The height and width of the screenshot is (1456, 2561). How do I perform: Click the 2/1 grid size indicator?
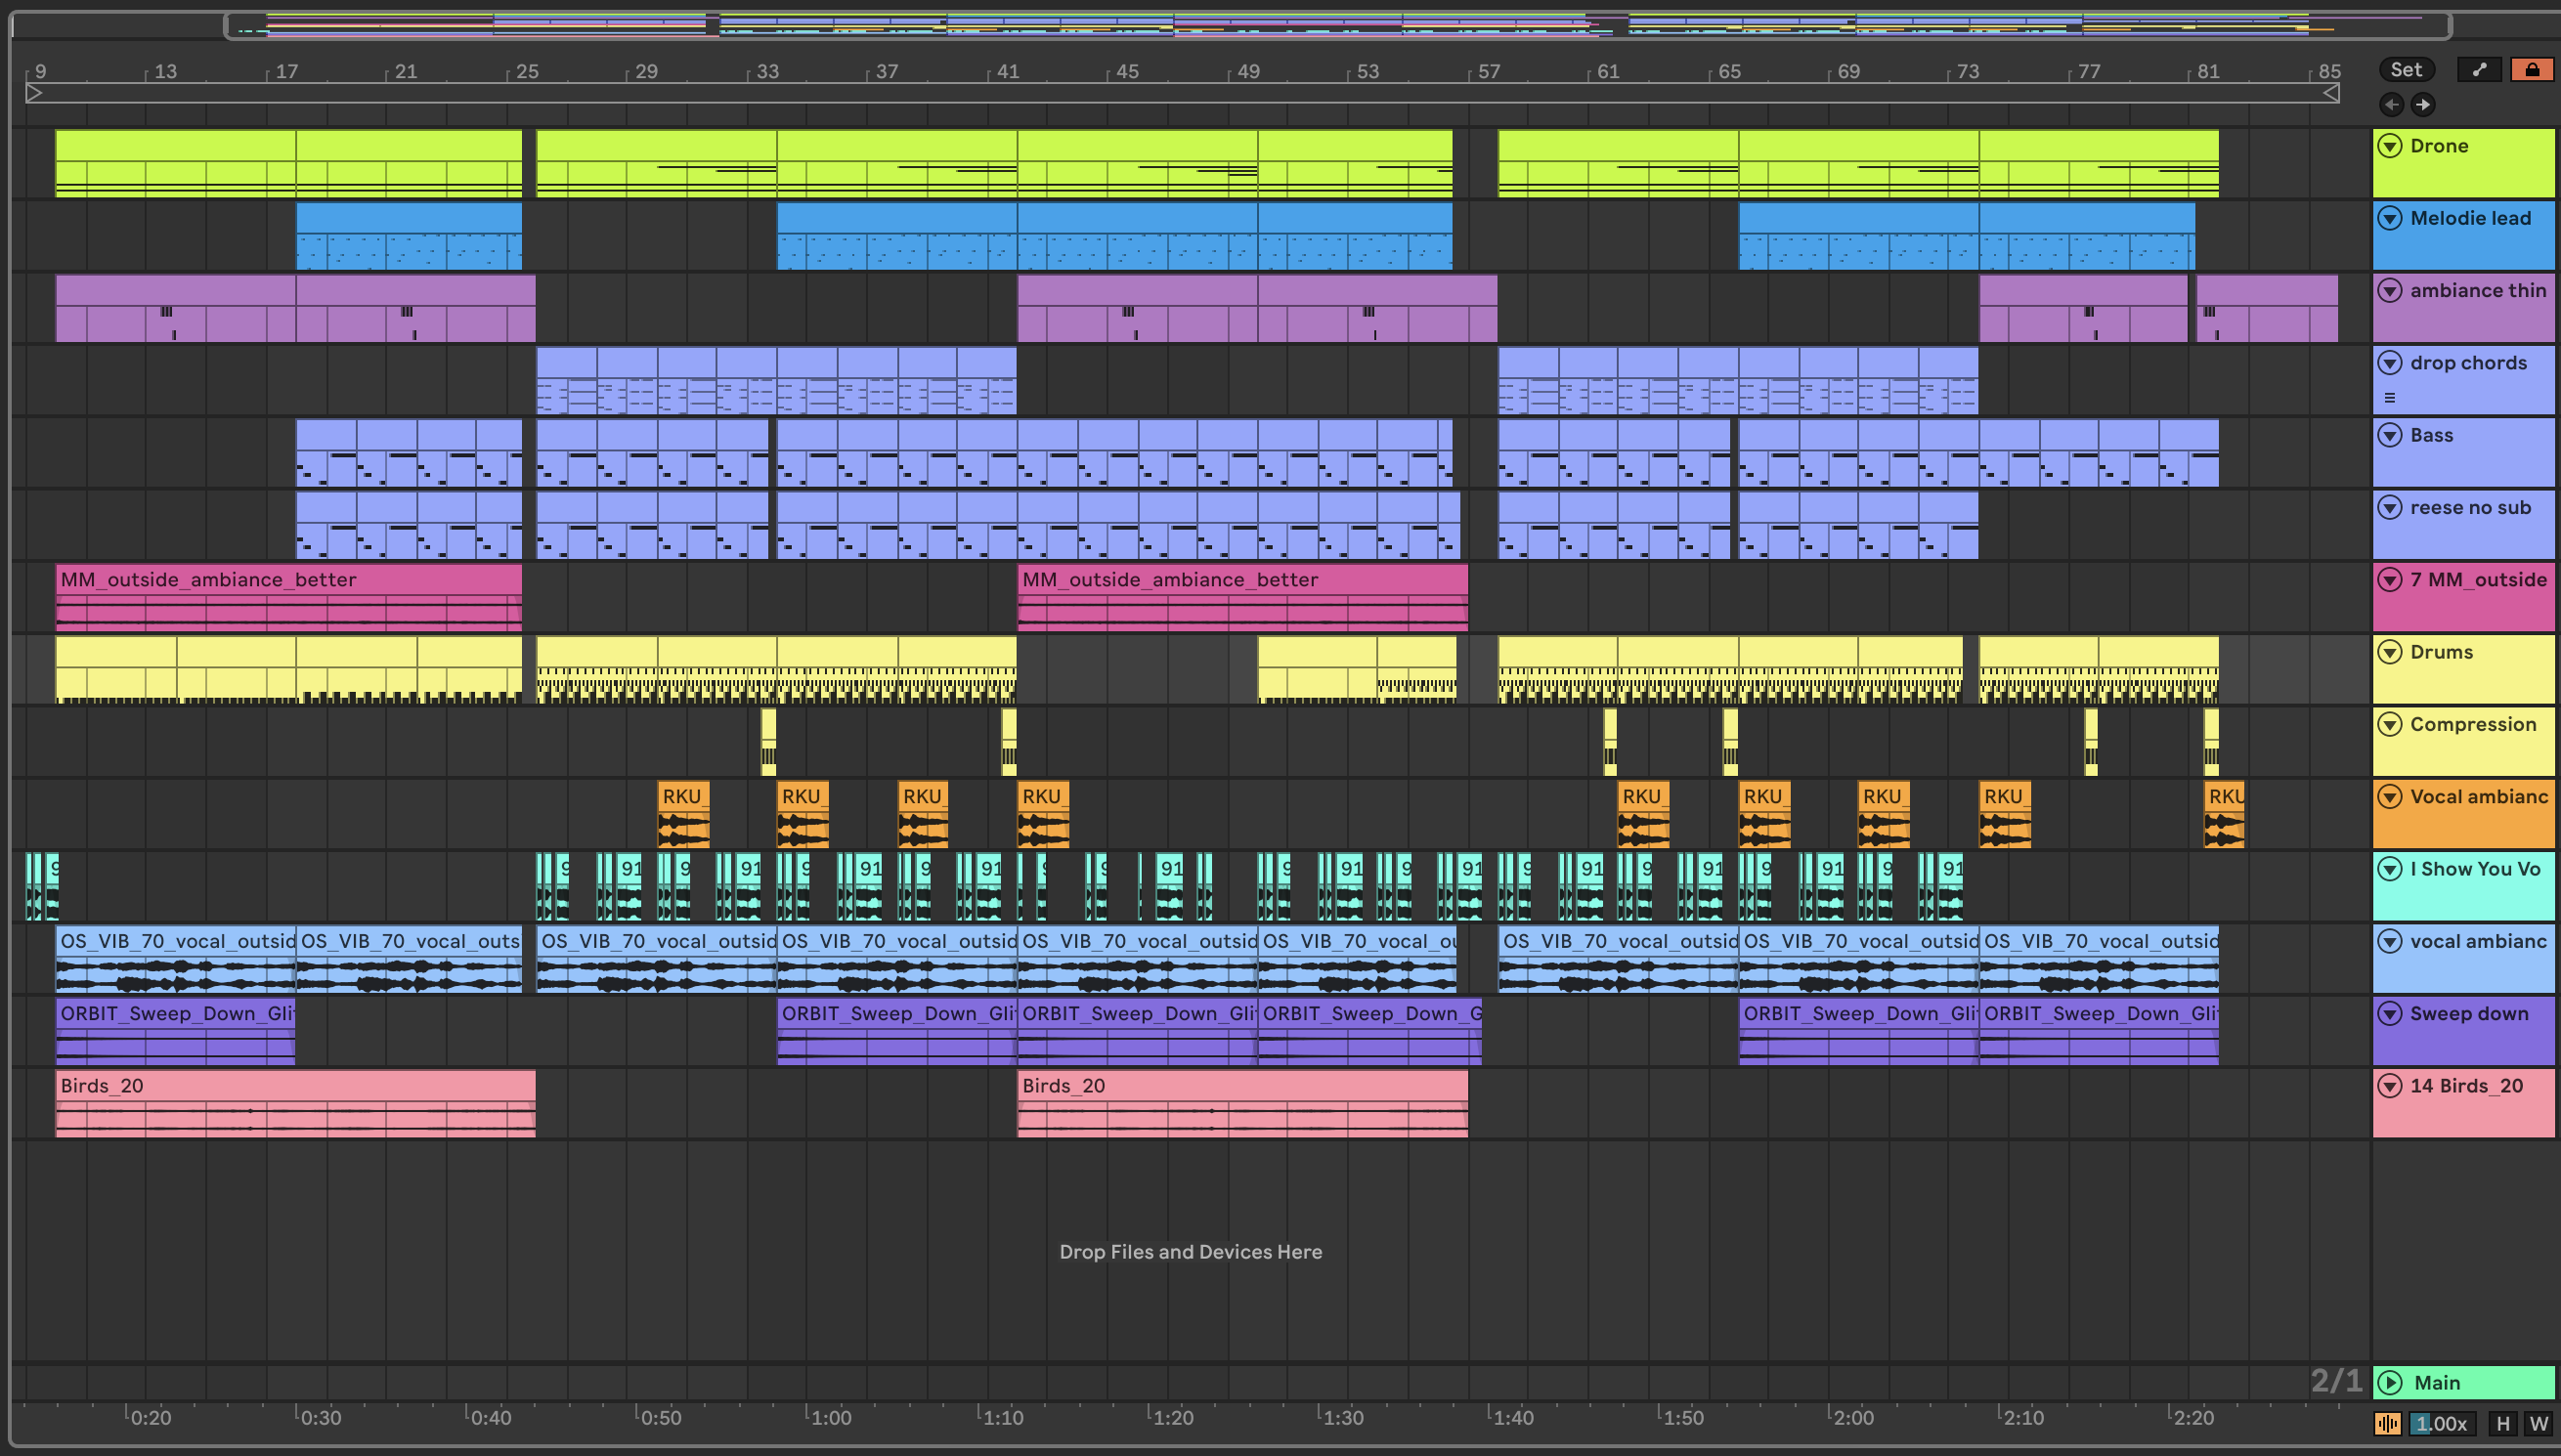pyautogui.click(x=2335, y=1381)
